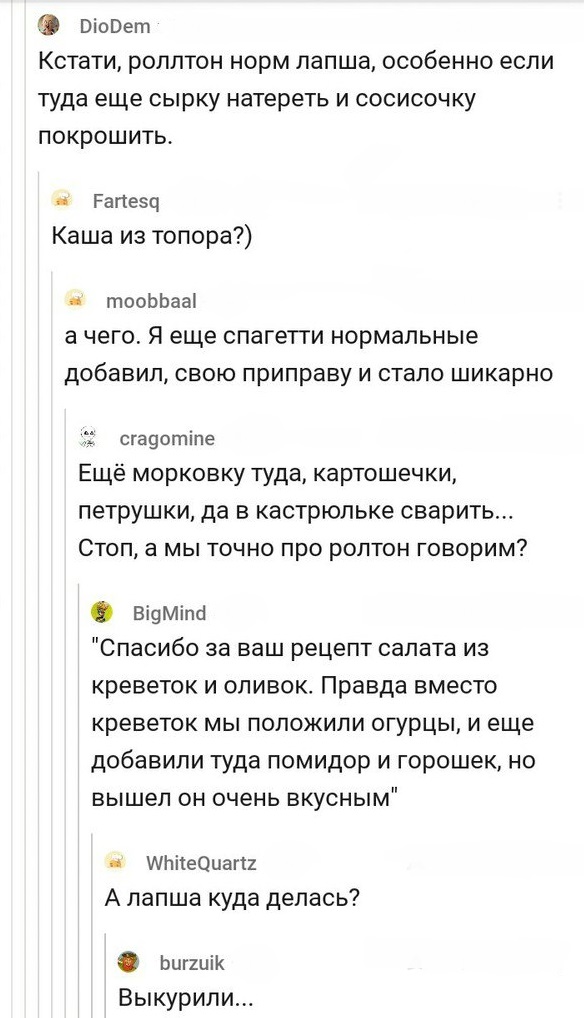
Task: Open the avatar beside WhiteQuartz
Action: (116, 862)
